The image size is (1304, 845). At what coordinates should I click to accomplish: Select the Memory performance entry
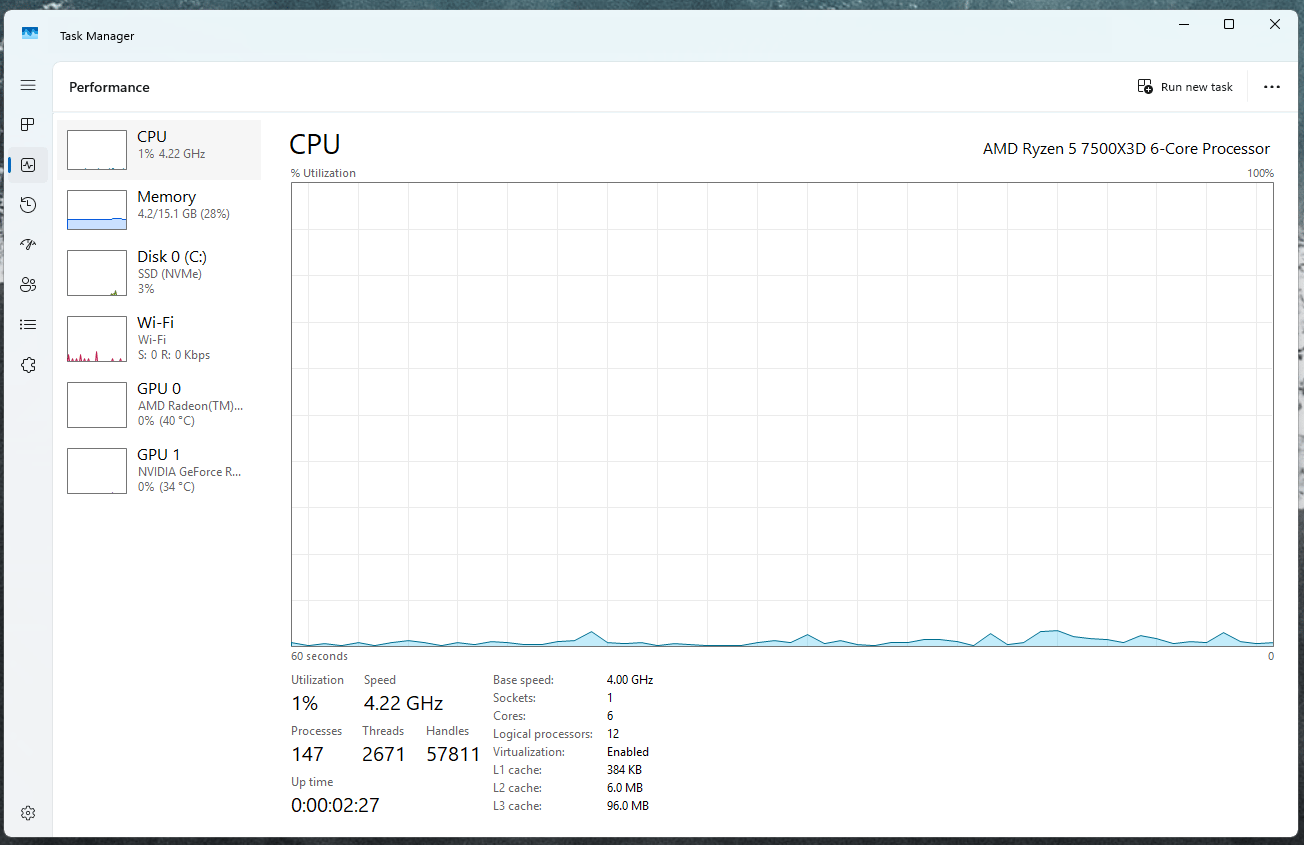click(x=159, y=210)
